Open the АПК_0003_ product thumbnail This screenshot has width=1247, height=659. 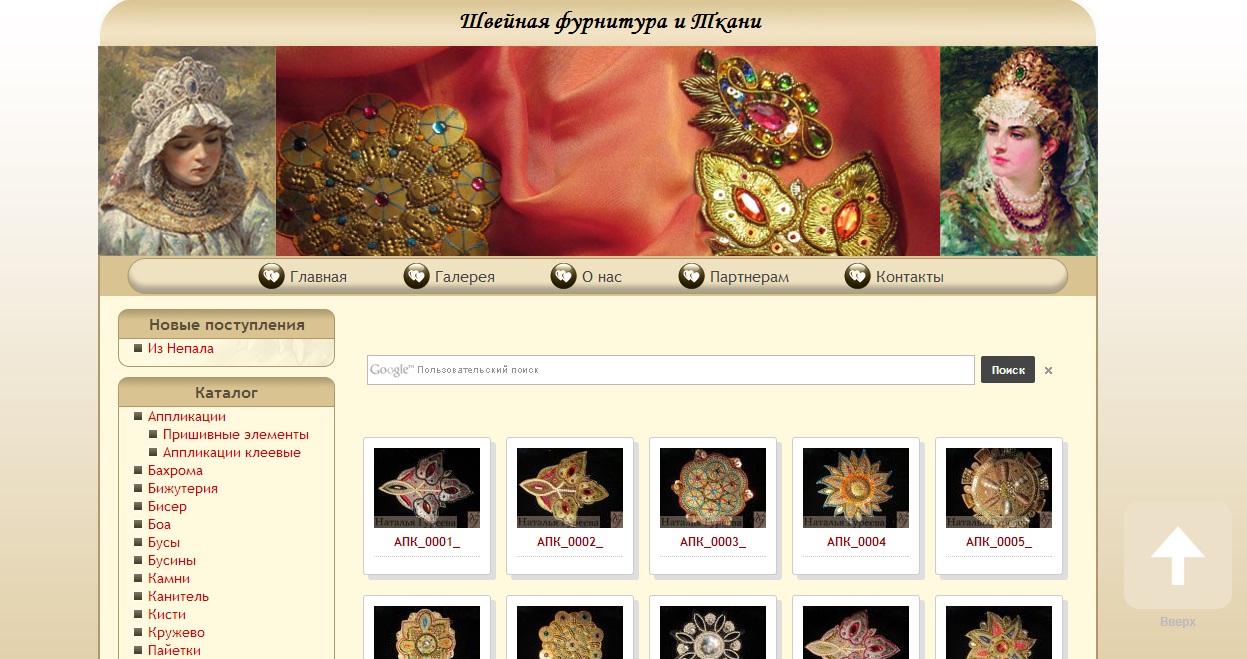click(x=713, y=488)
